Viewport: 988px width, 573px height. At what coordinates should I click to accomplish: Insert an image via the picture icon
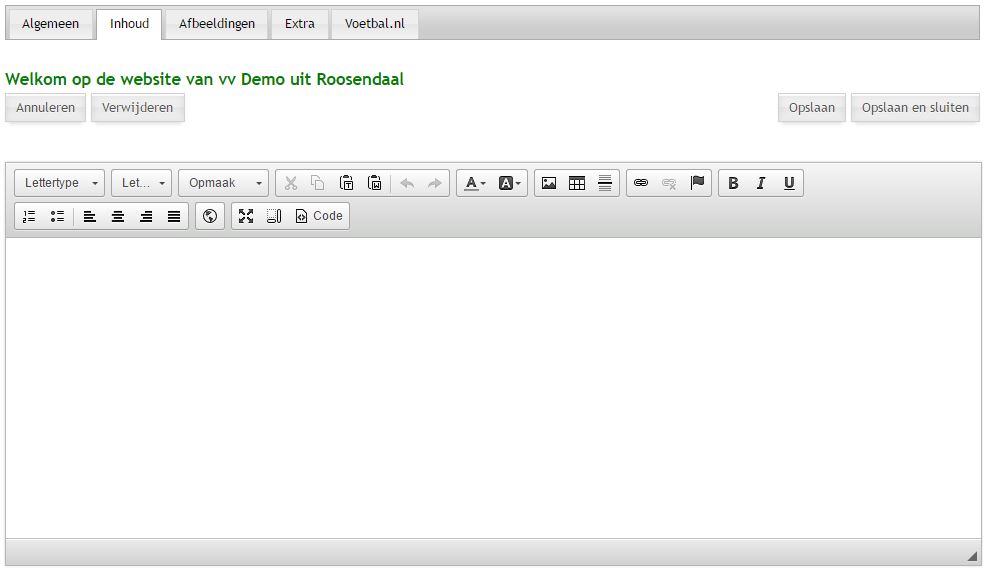point(549,183)
